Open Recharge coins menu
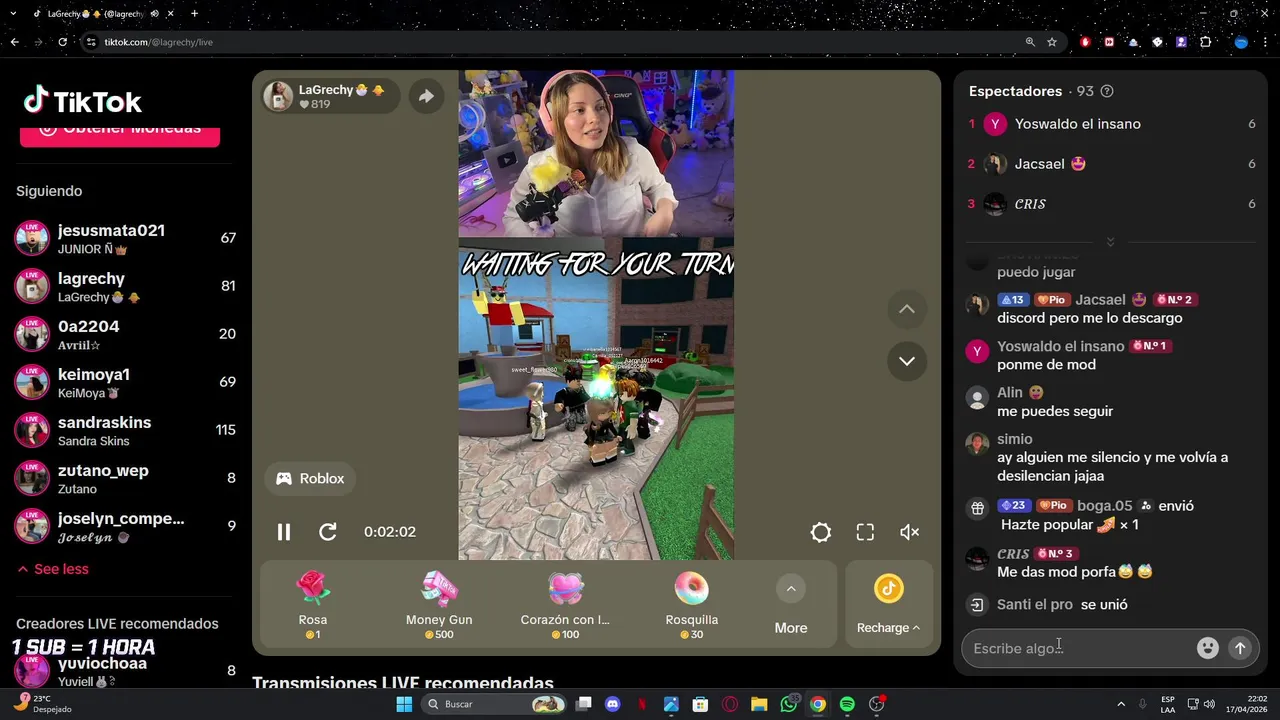The image size is (1280, 720). [889, 605]
